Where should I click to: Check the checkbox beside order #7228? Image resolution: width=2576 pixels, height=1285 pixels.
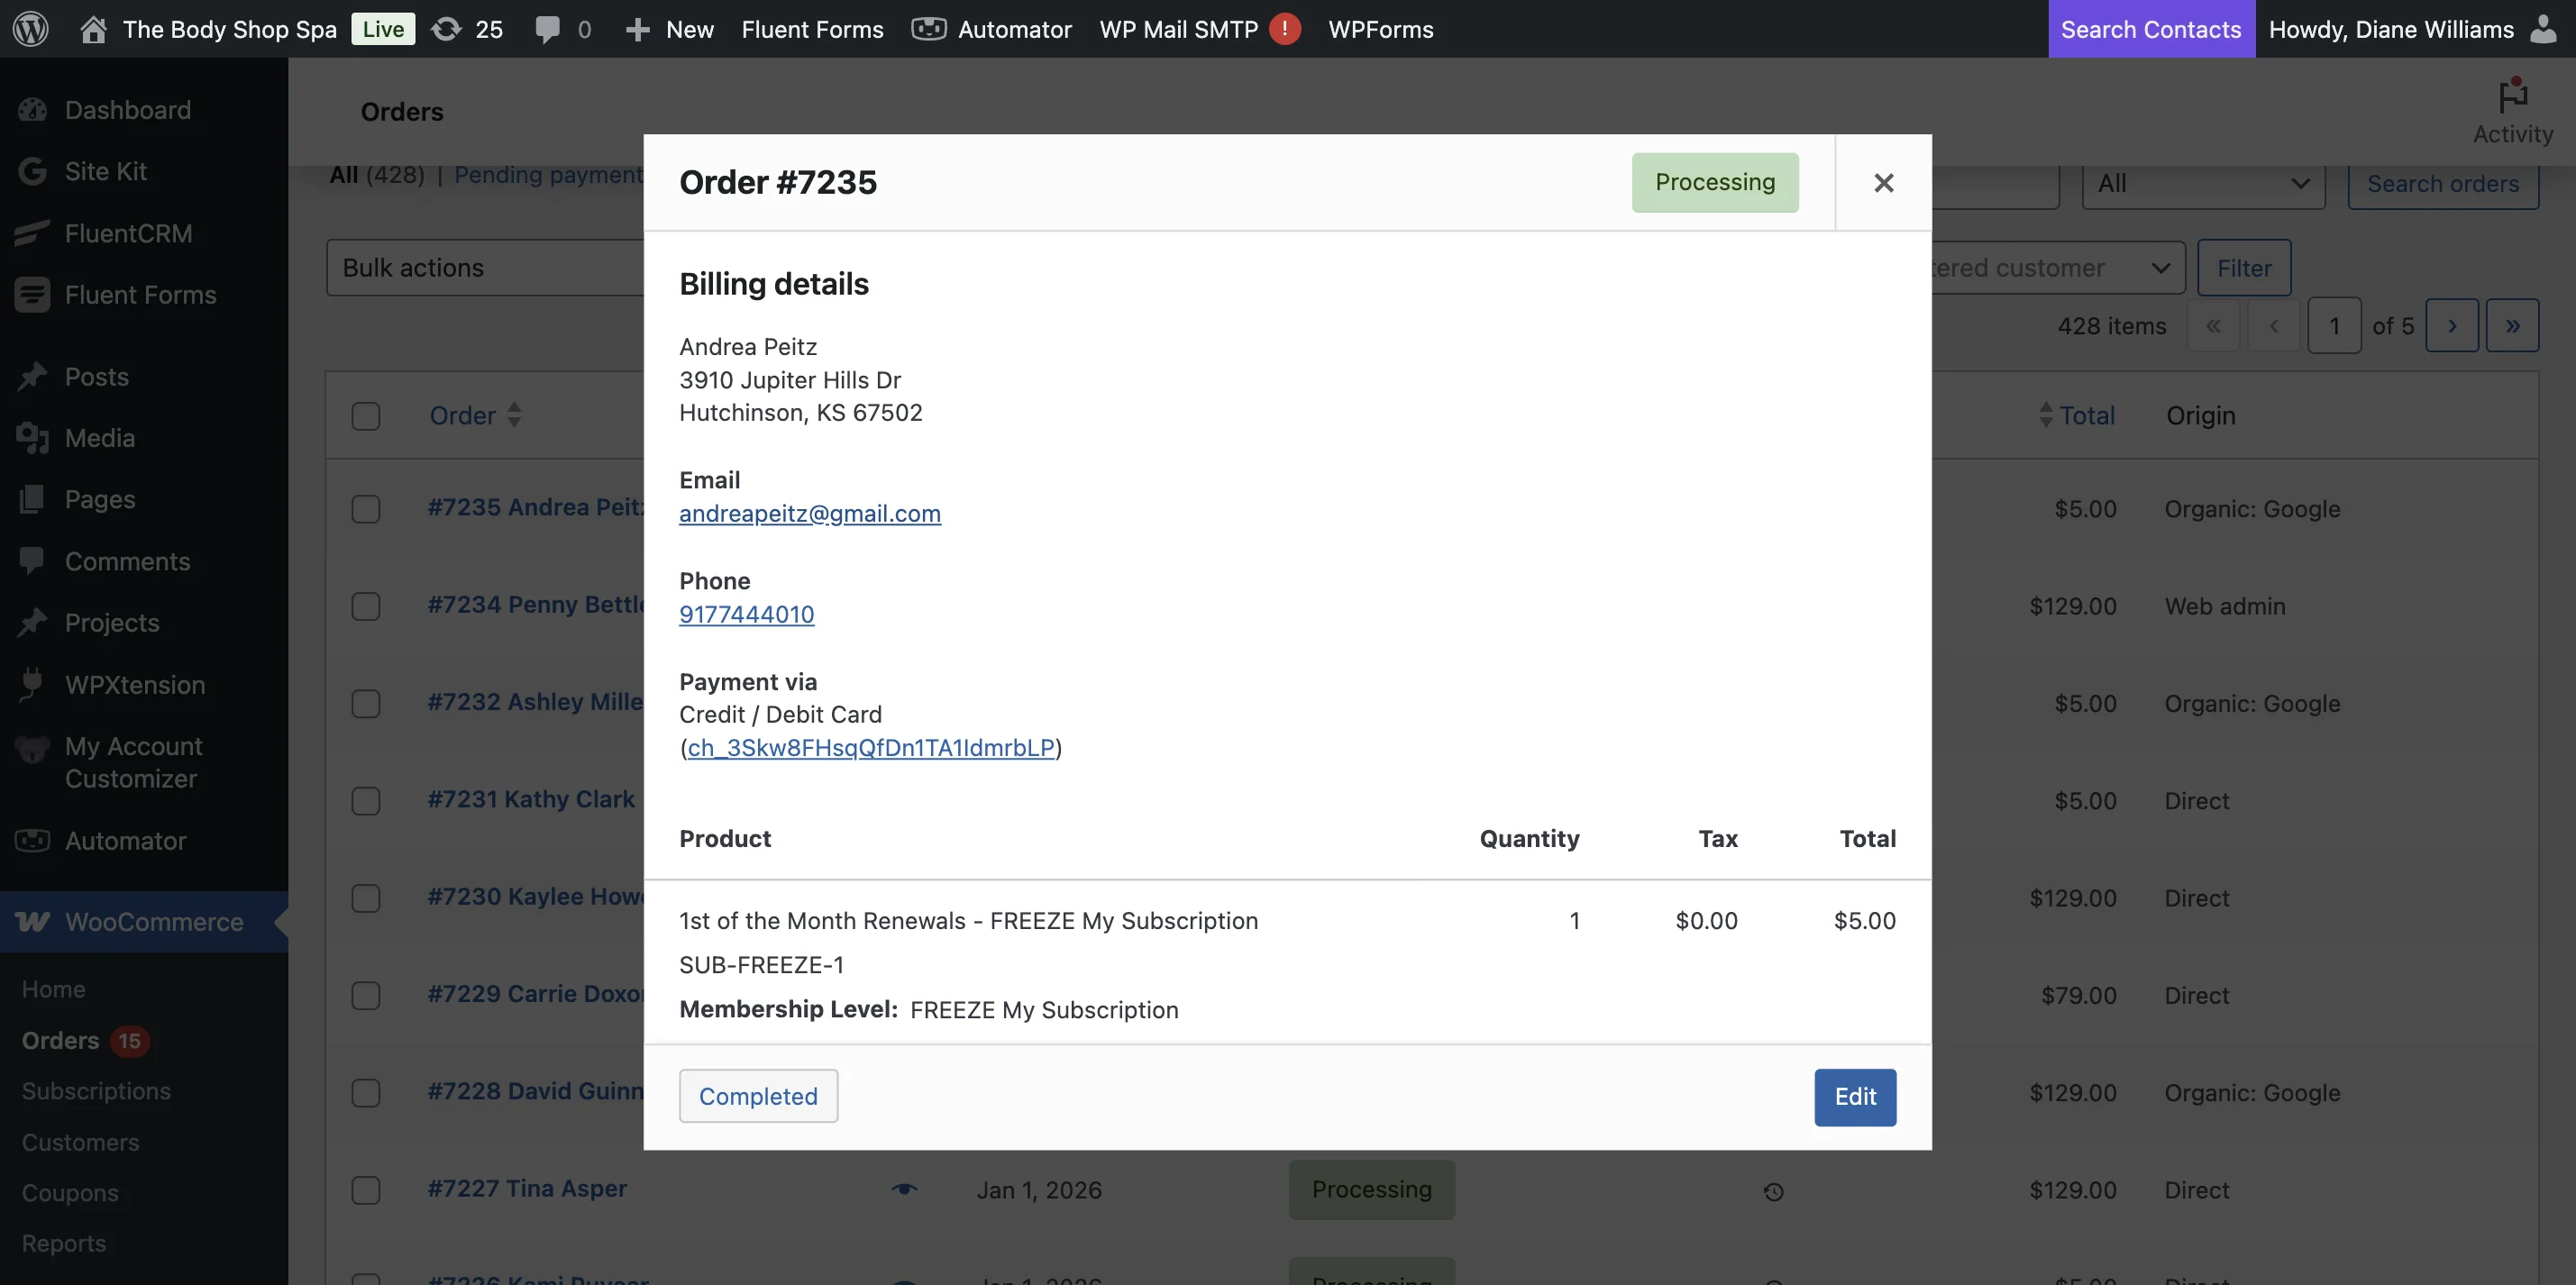coord(365,1093)
